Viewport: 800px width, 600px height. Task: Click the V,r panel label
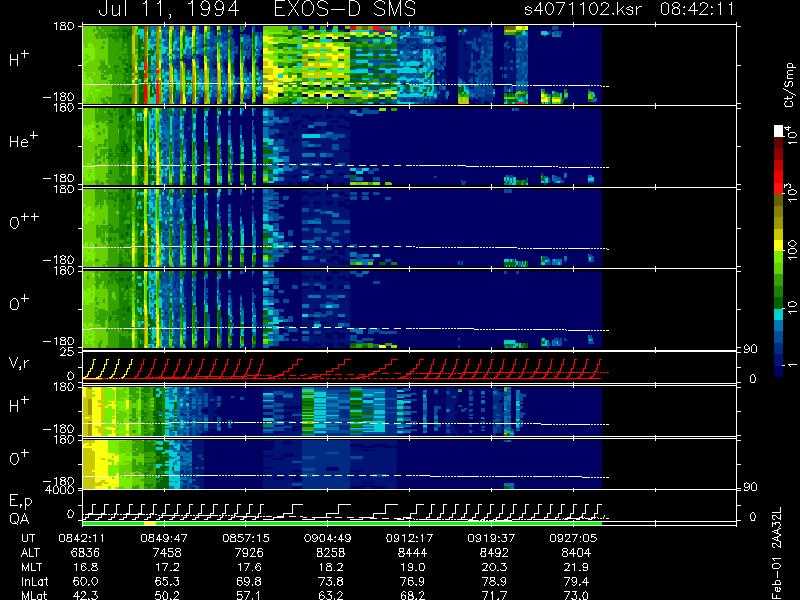tap(19, 363)
